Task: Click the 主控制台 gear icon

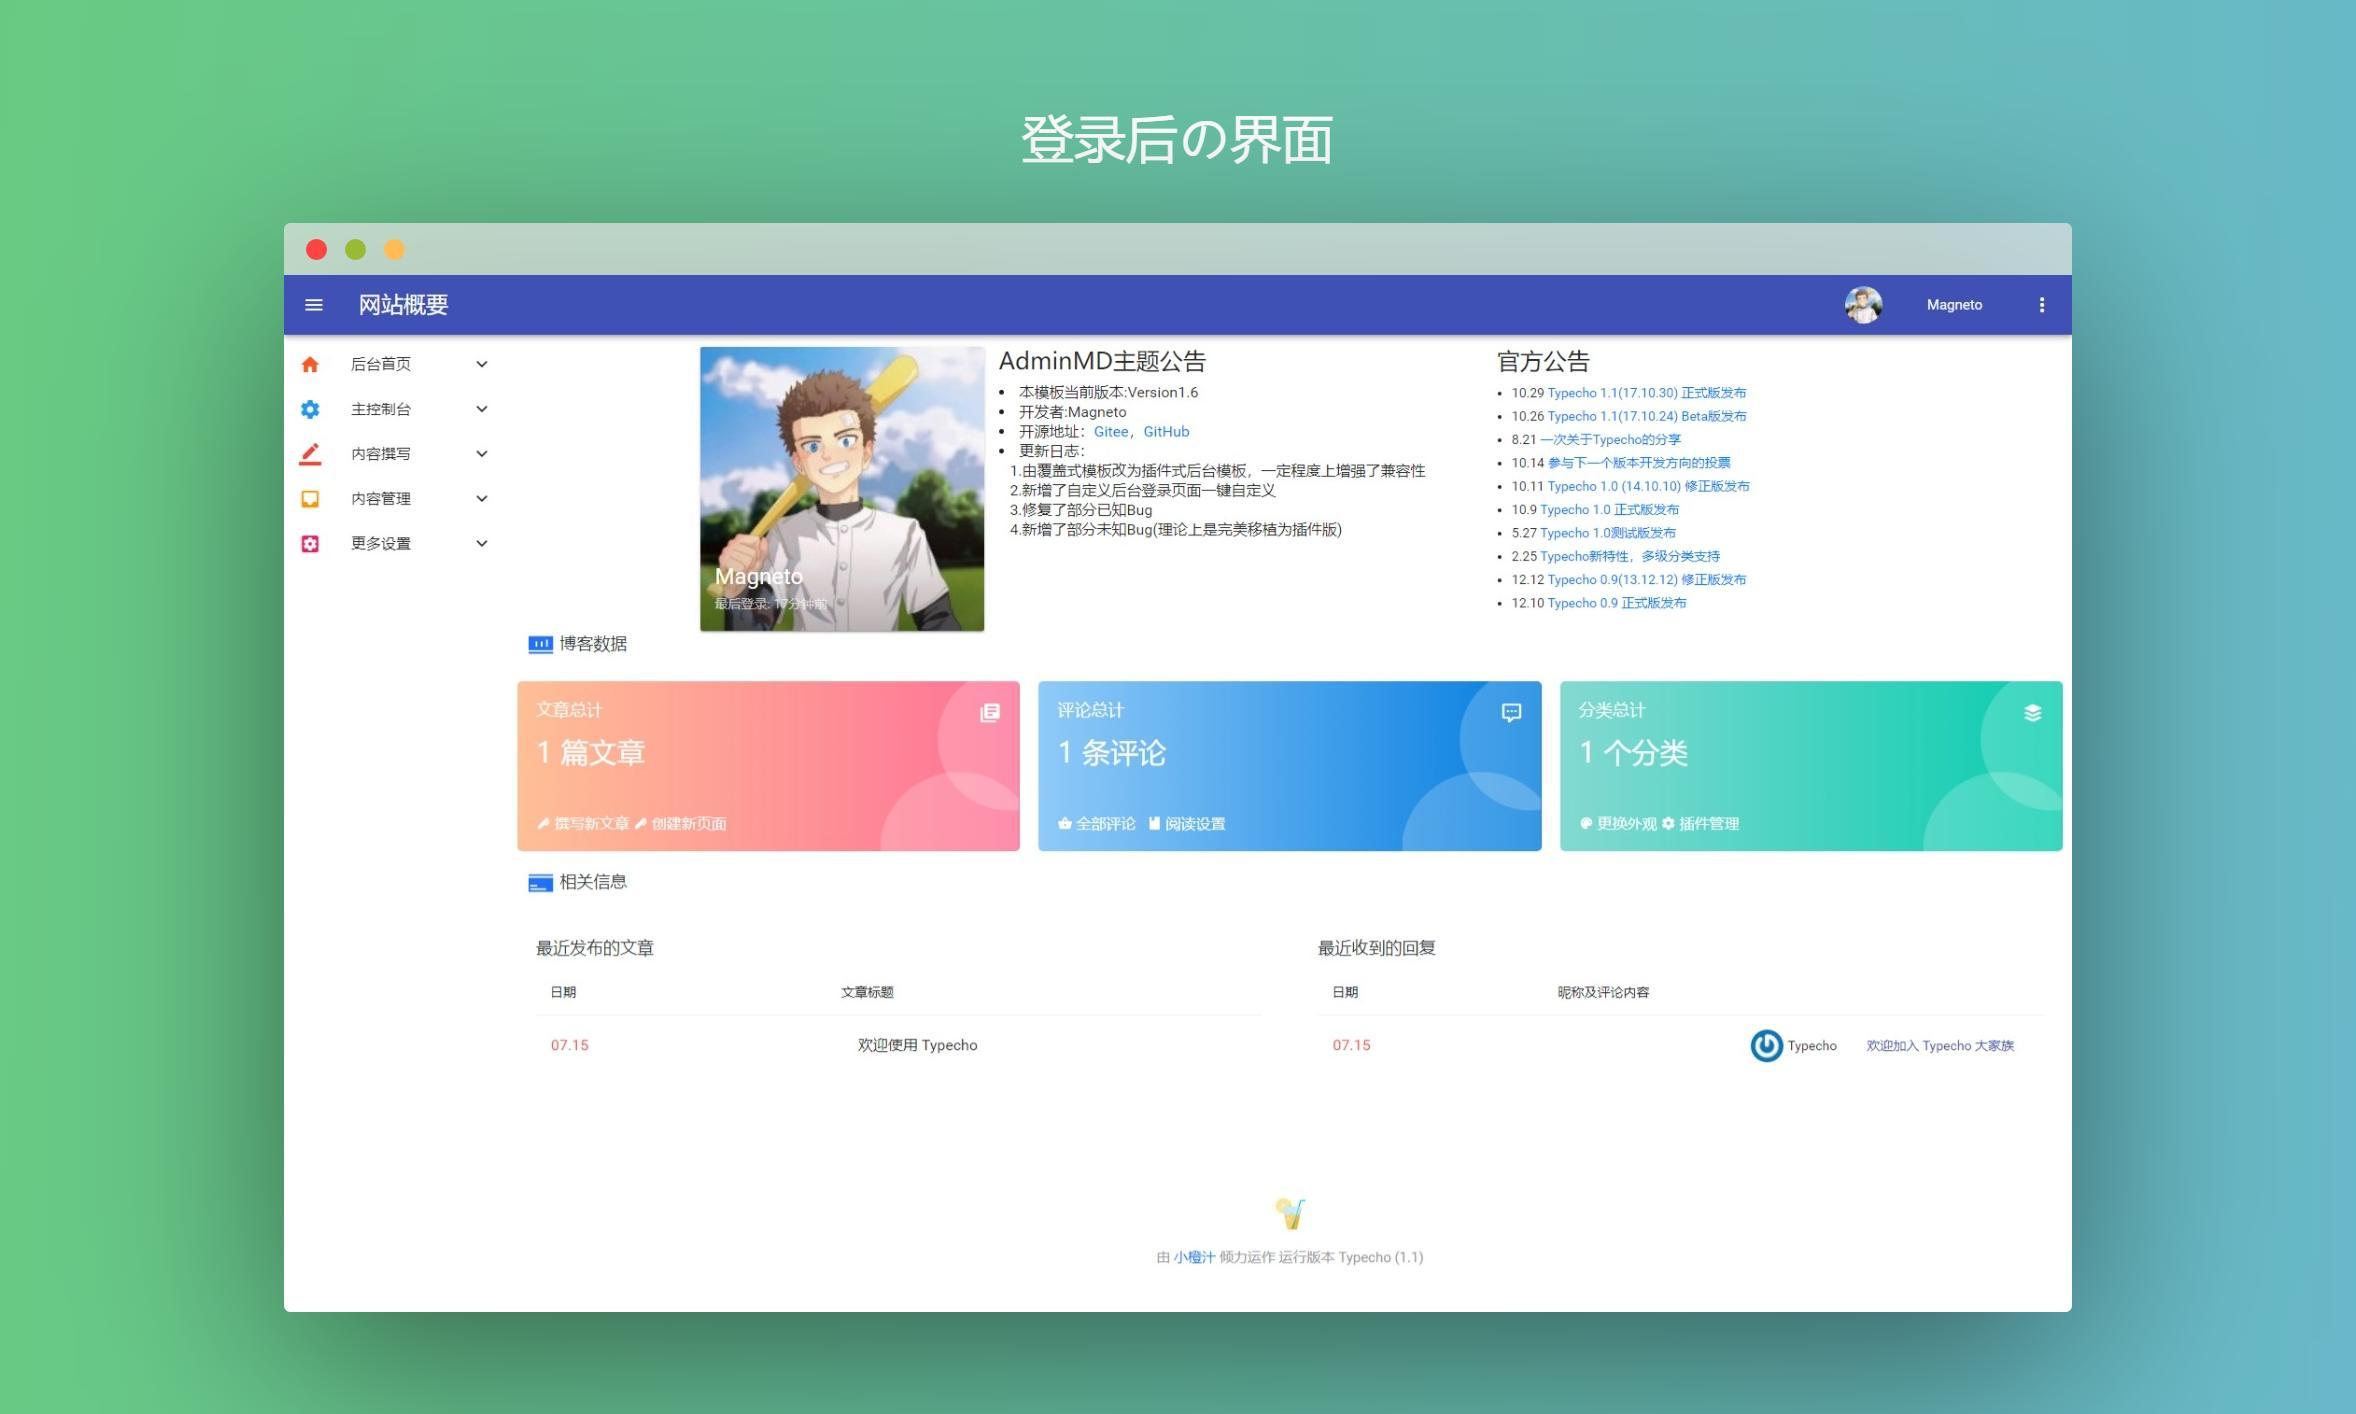Action: [x=310, y=409]
